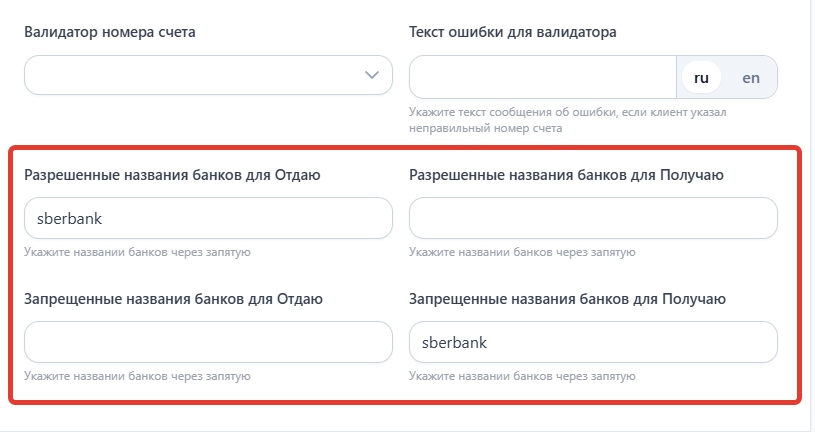The height and width of the screenshot is (432, 815).
Task: Click label Разрешенные названия банков для Отдаю
Action: tap(171, 175)
